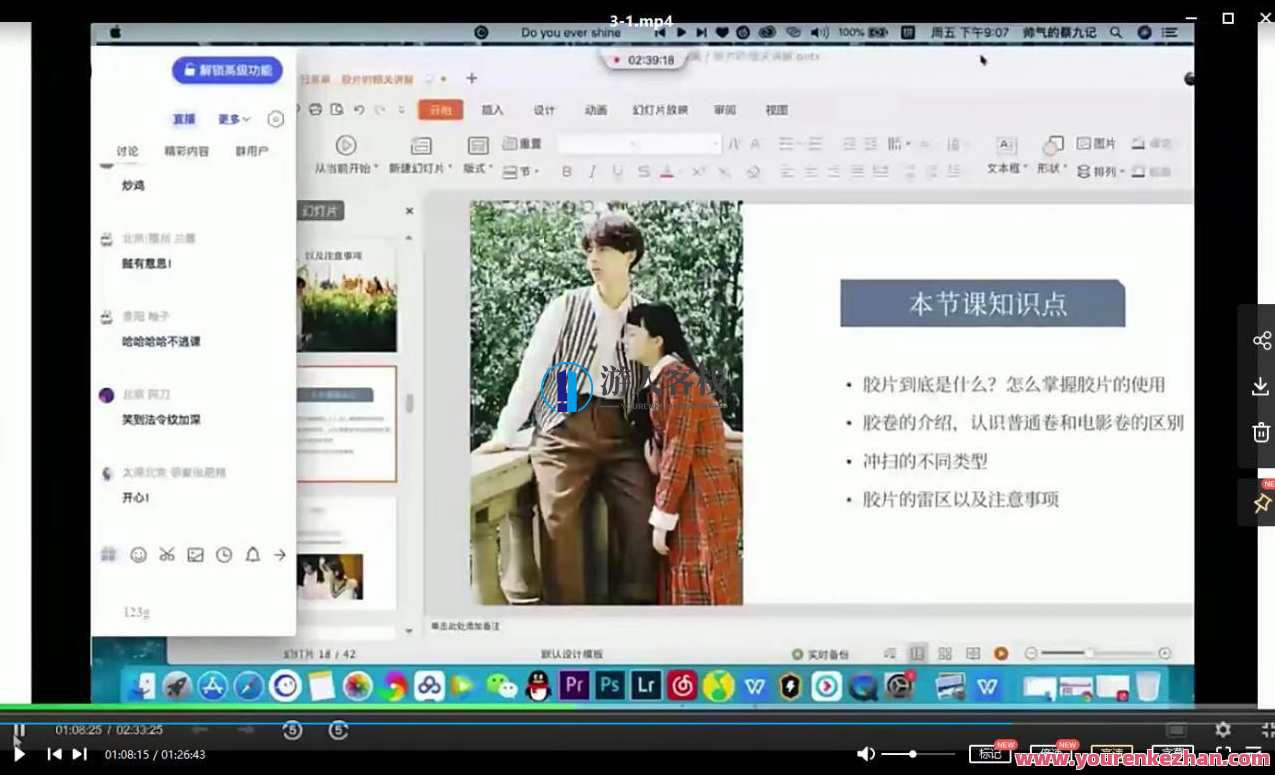Click the 解锁高级功能 unlock button

click(x=229, y=70)
